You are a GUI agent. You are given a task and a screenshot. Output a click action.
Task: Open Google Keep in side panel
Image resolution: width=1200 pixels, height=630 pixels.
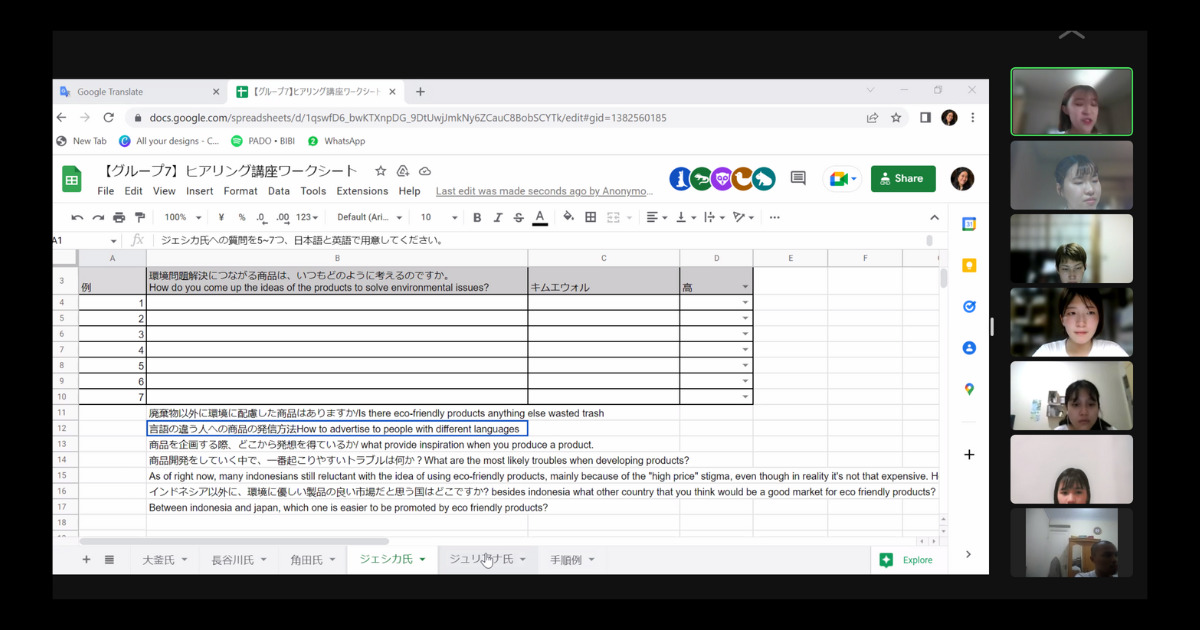[x=969, y=266]
